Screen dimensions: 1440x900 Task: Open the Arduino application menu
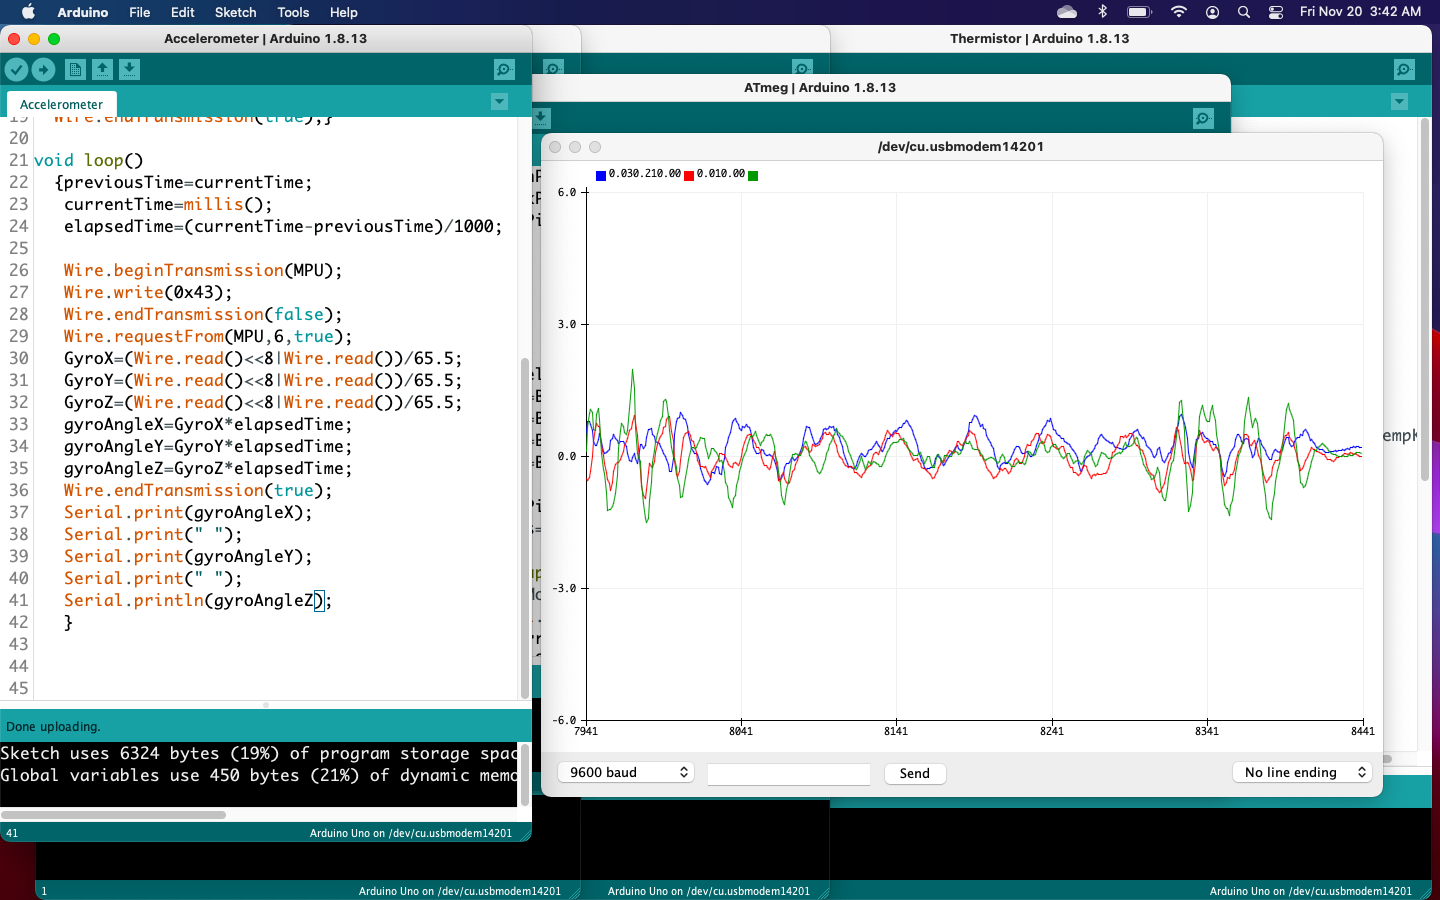click(x=82, y=12)
